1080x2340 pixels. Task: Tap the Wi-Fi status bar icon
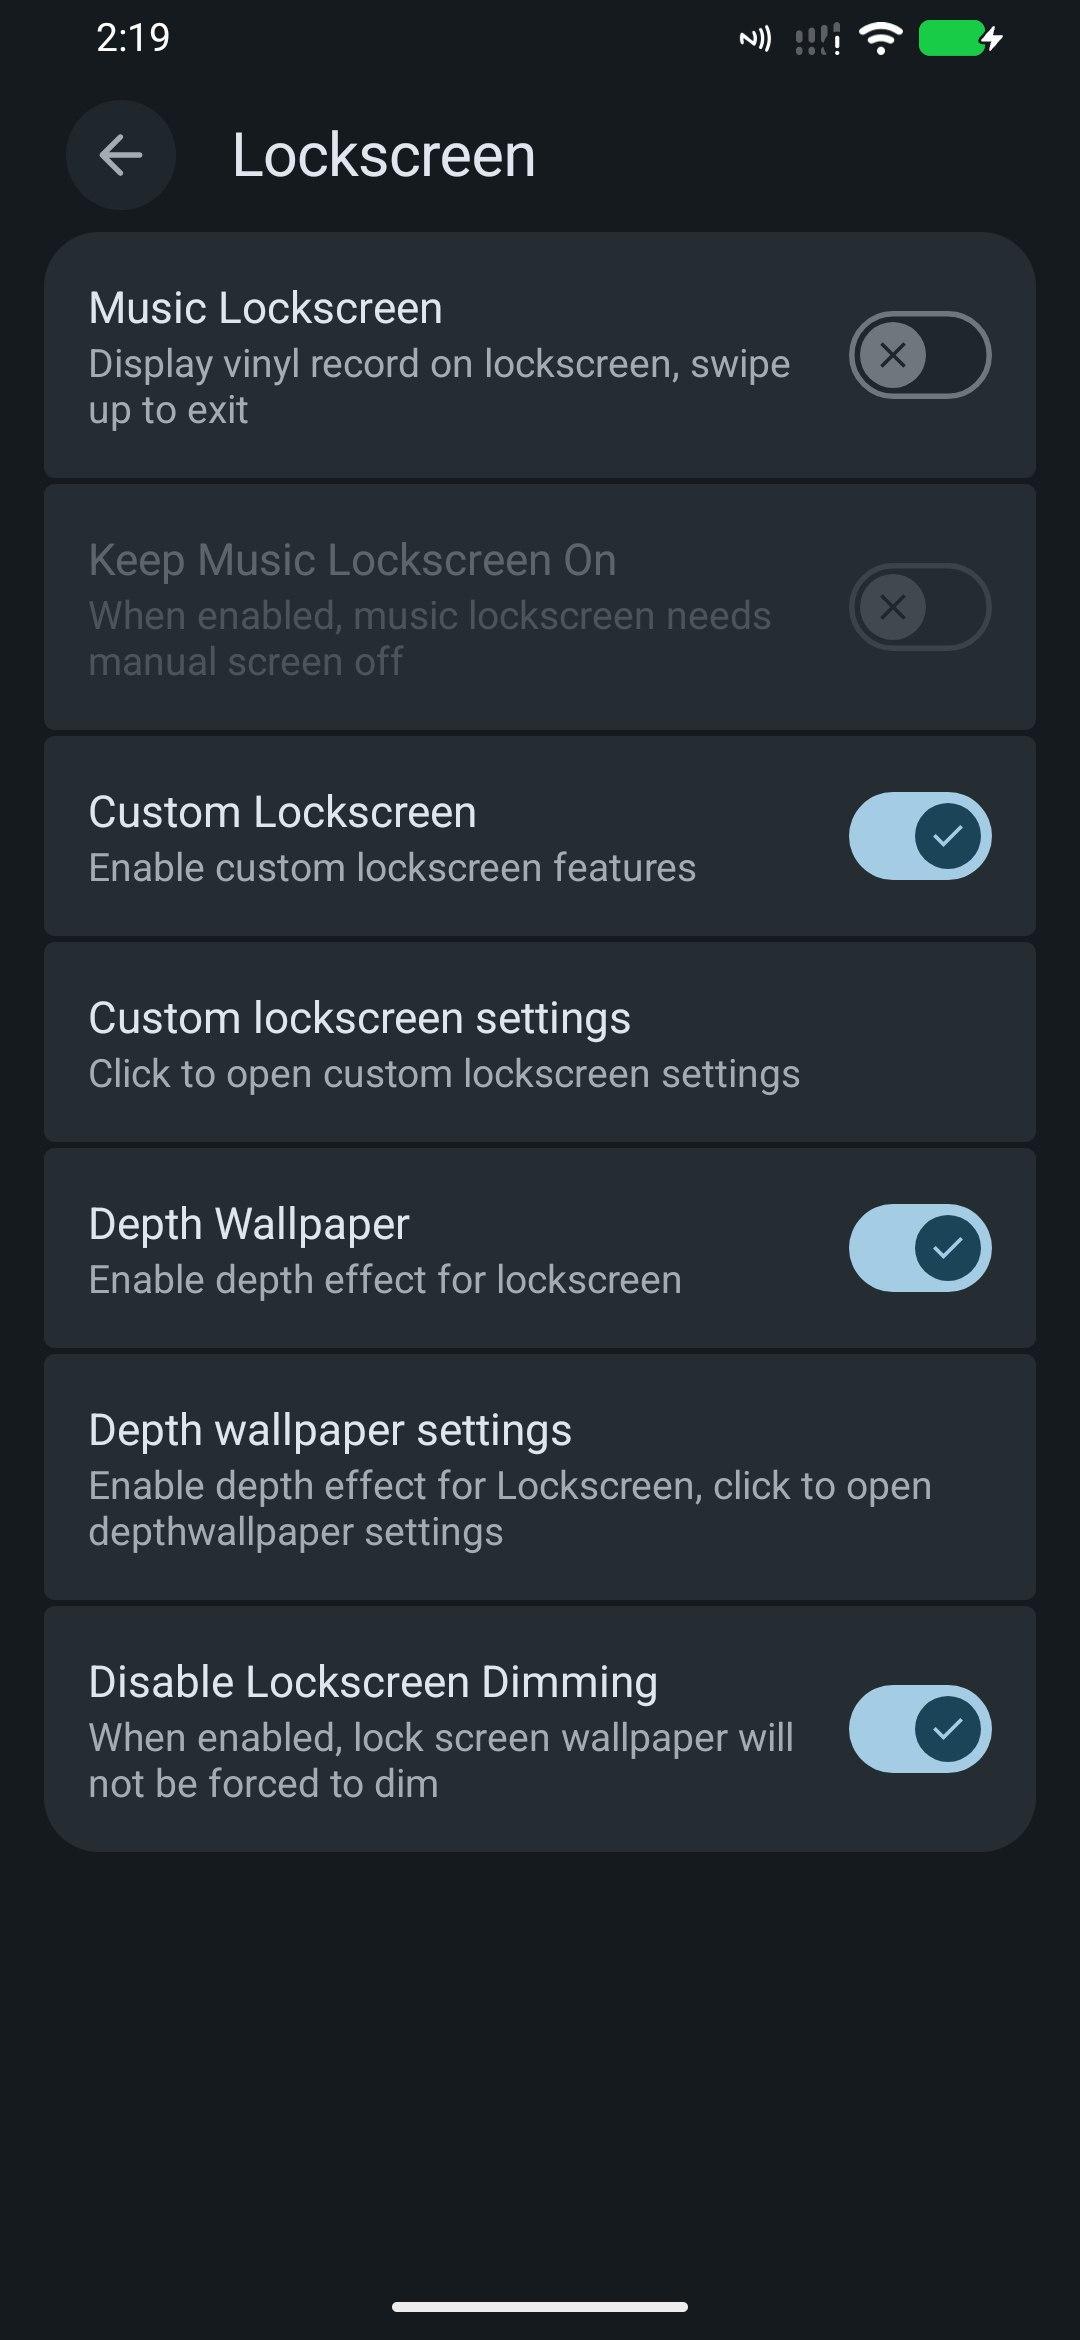click(x=881, y=39)
